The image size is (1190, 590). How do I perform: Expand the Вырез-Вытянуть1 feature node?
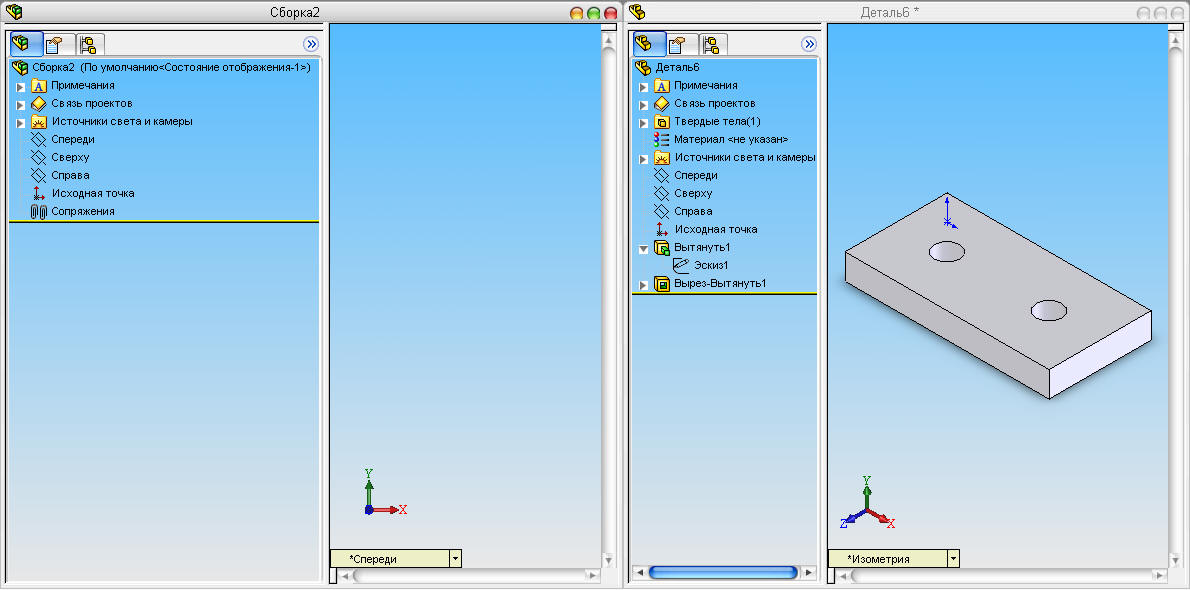coord(644,285)
